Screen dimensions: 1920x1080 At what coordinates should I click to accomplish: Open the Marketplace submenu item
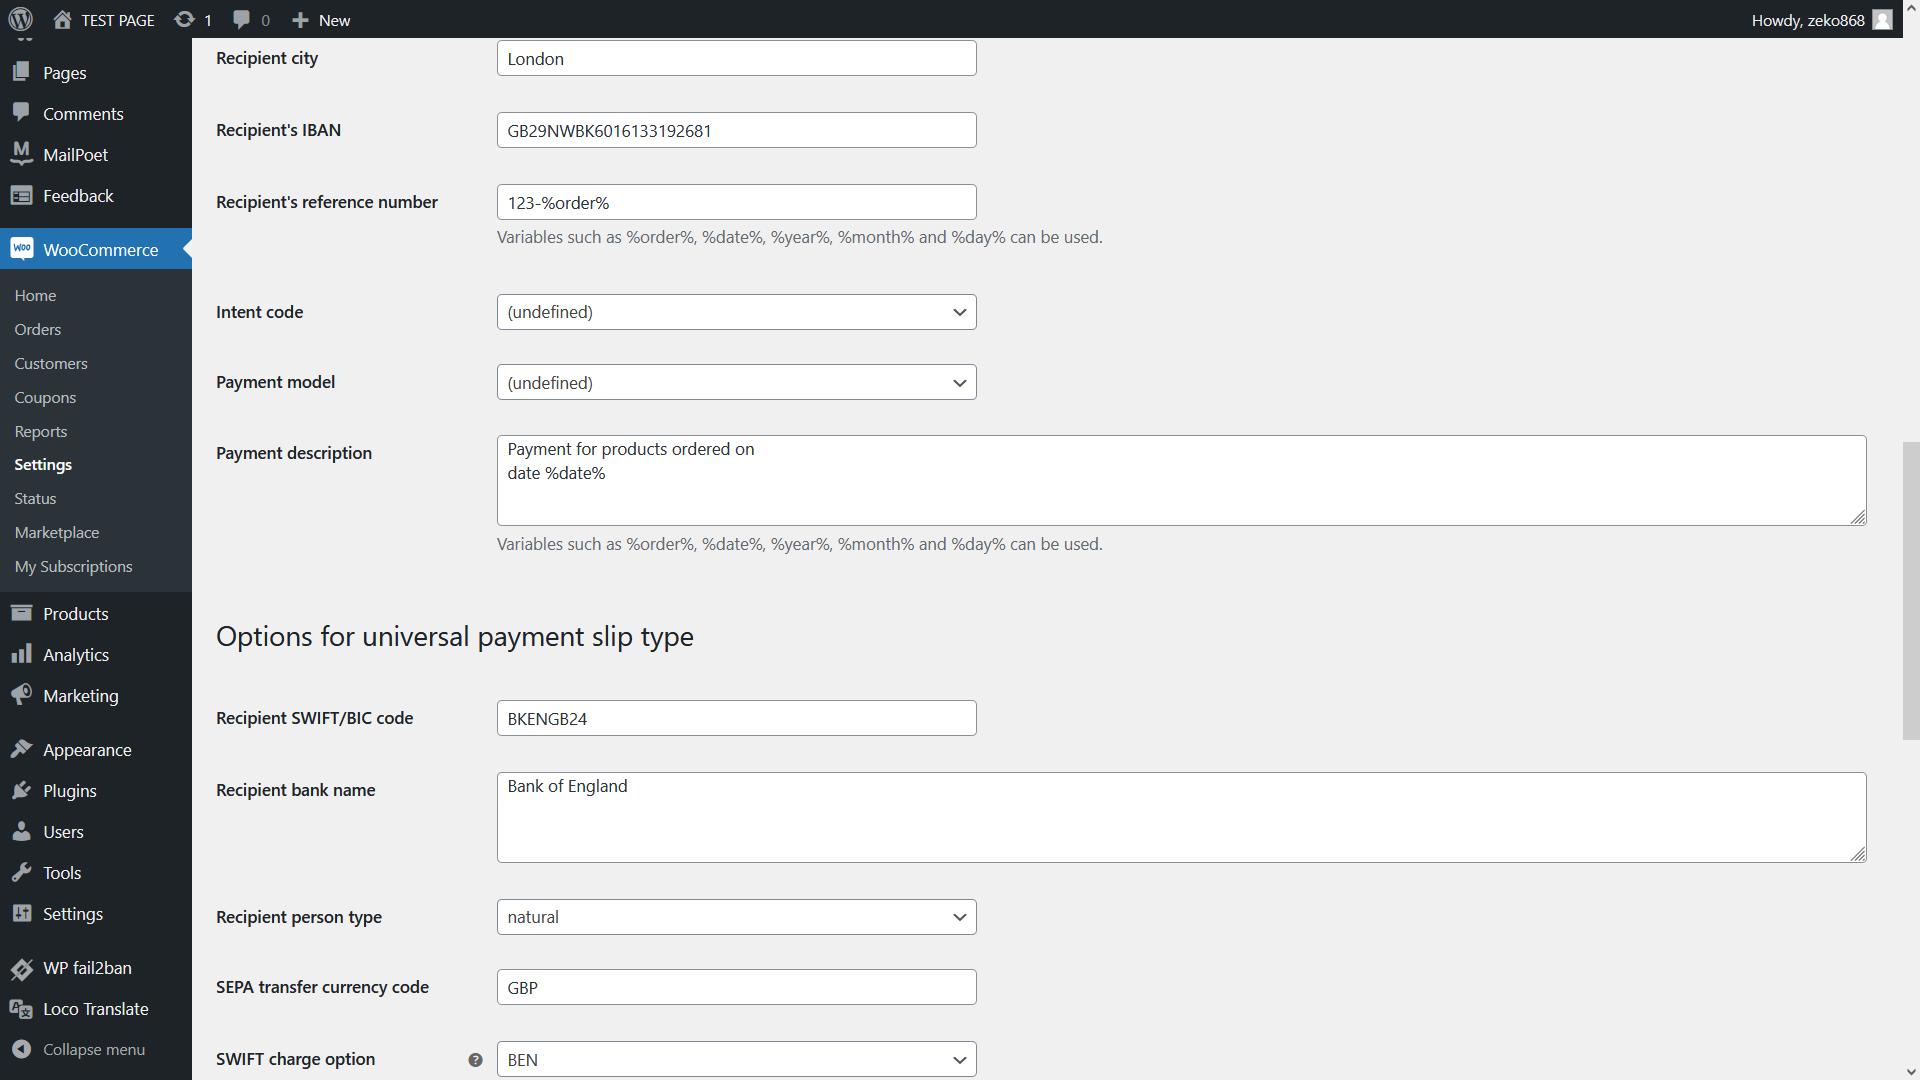pyautogui.click(x=57, y=532)
